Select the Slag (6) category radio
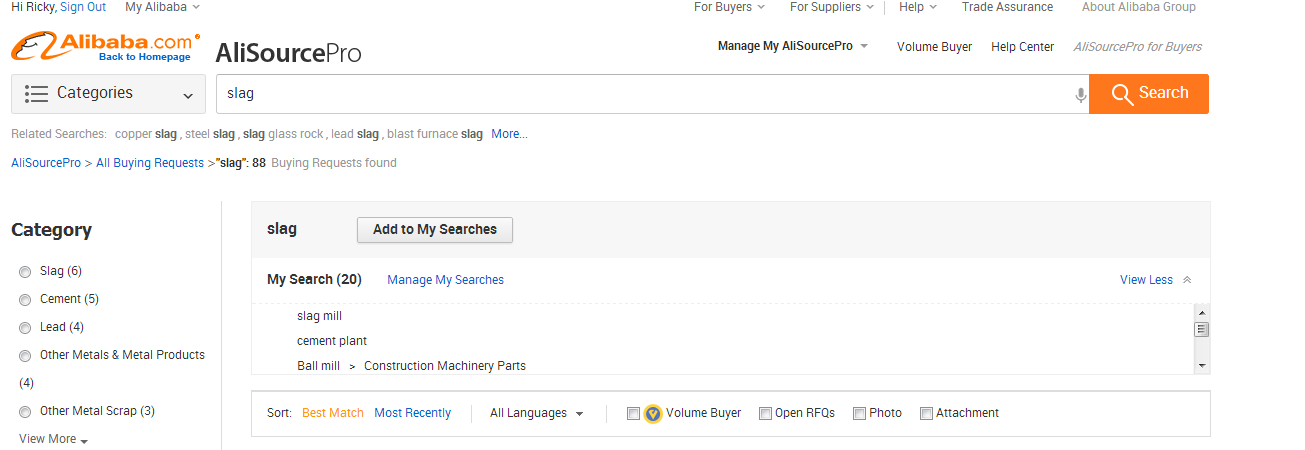Viewport: 1305px width, 450px height. (25, 272)
